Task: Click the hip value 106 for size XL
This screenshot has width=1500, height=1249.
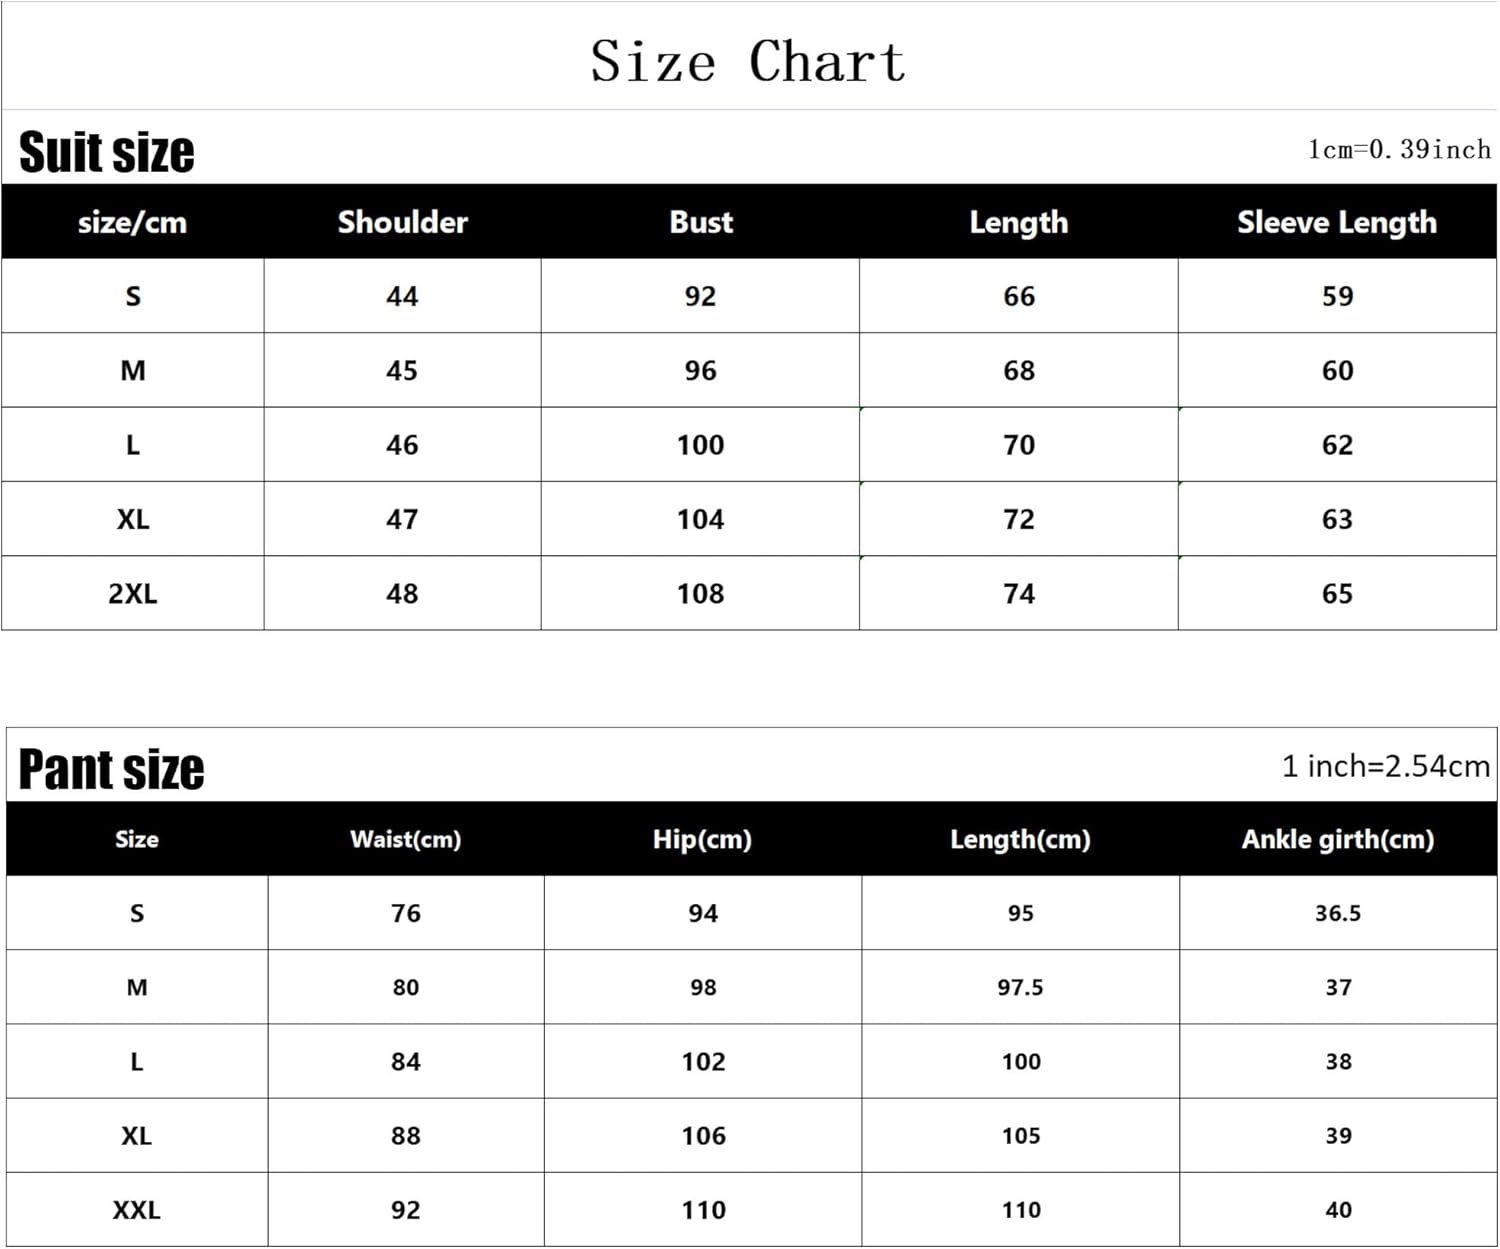Action: pyautogui.click(x=703, y=1136)
